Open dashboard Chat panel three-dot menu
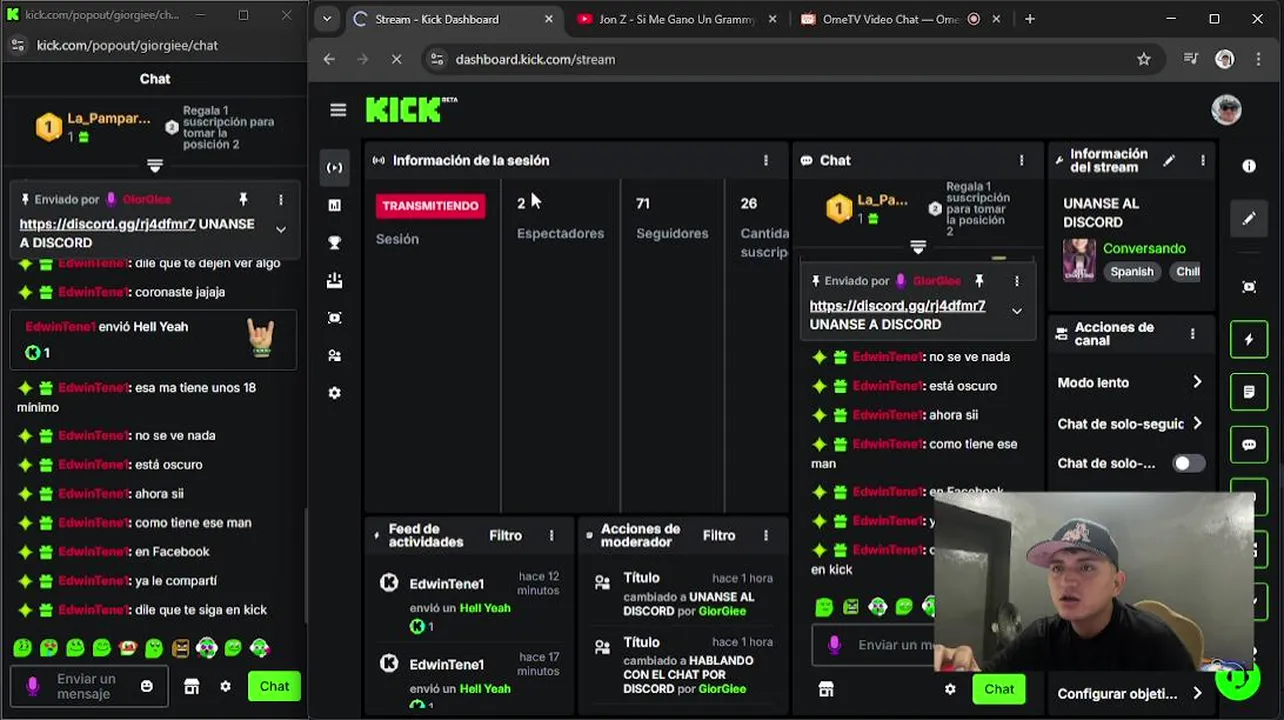 click(1021, 160)
